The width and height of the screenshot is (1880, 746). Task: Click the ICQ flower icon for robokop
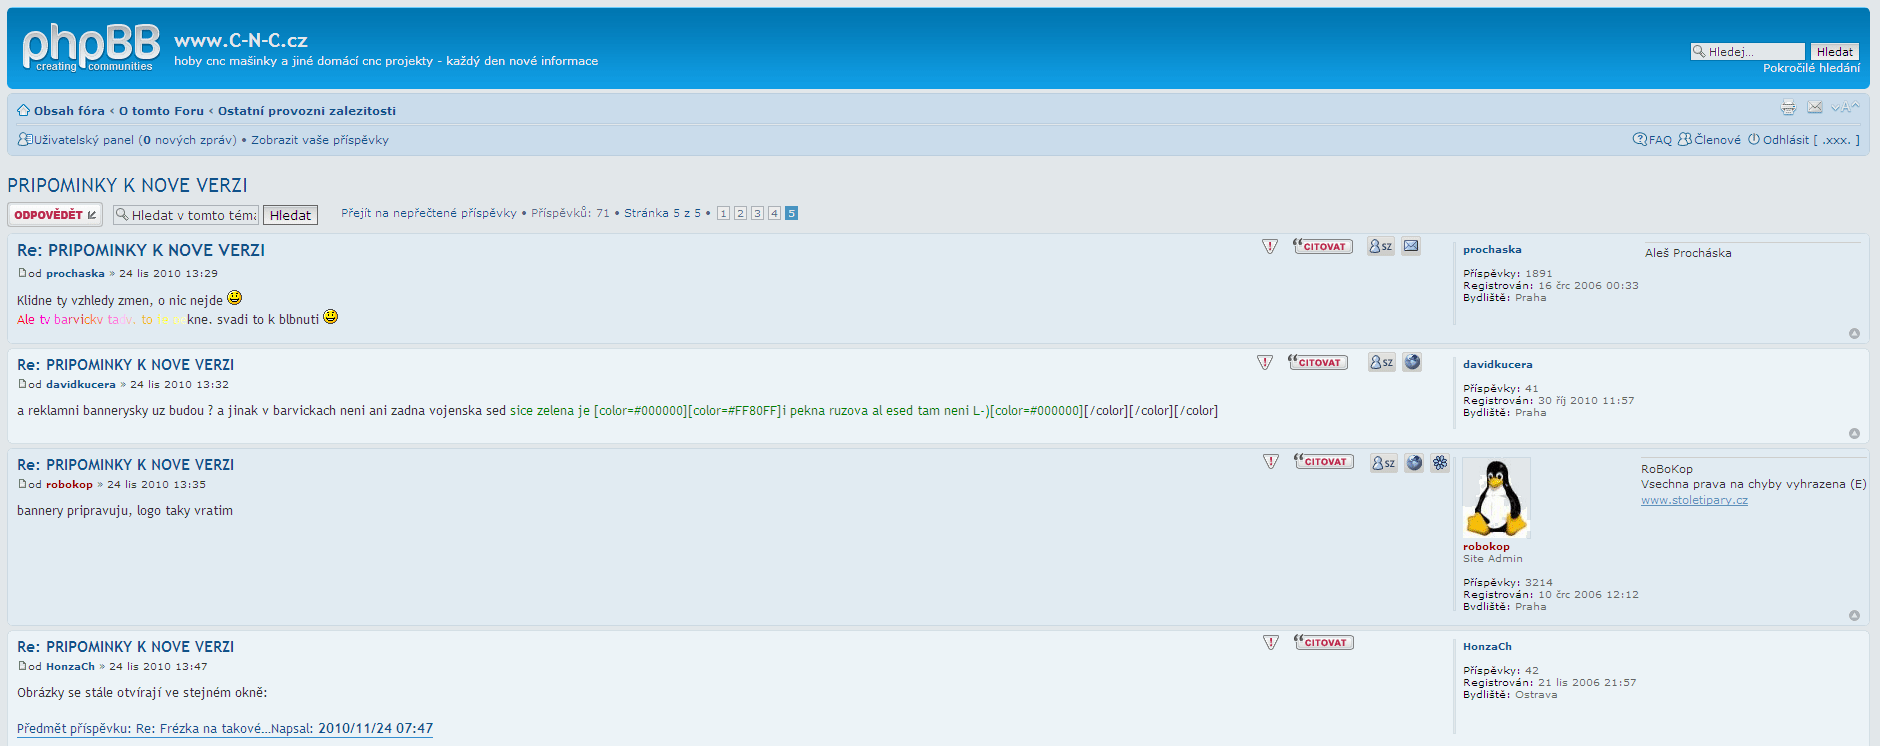(1439, 463)
